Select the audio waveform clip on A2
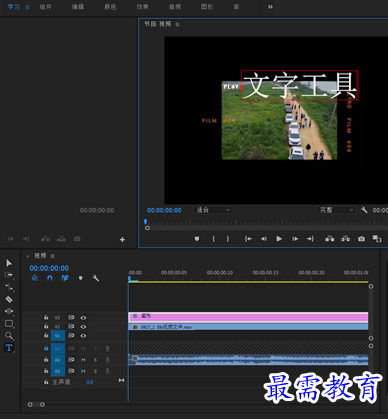Image resolution: width=388 pixels, height=419 pixels. [x=248, y=360]
